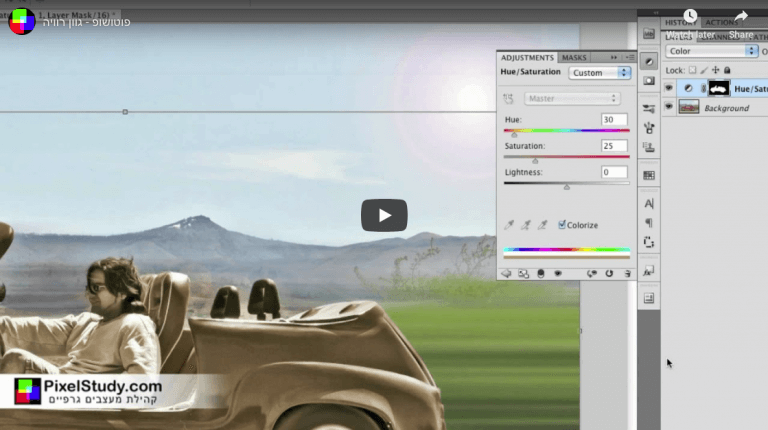The height and width of the screenshot is (430, 768).
Task: Switch Adjustments panel to expanded view
Action: (x=524, y=274)
